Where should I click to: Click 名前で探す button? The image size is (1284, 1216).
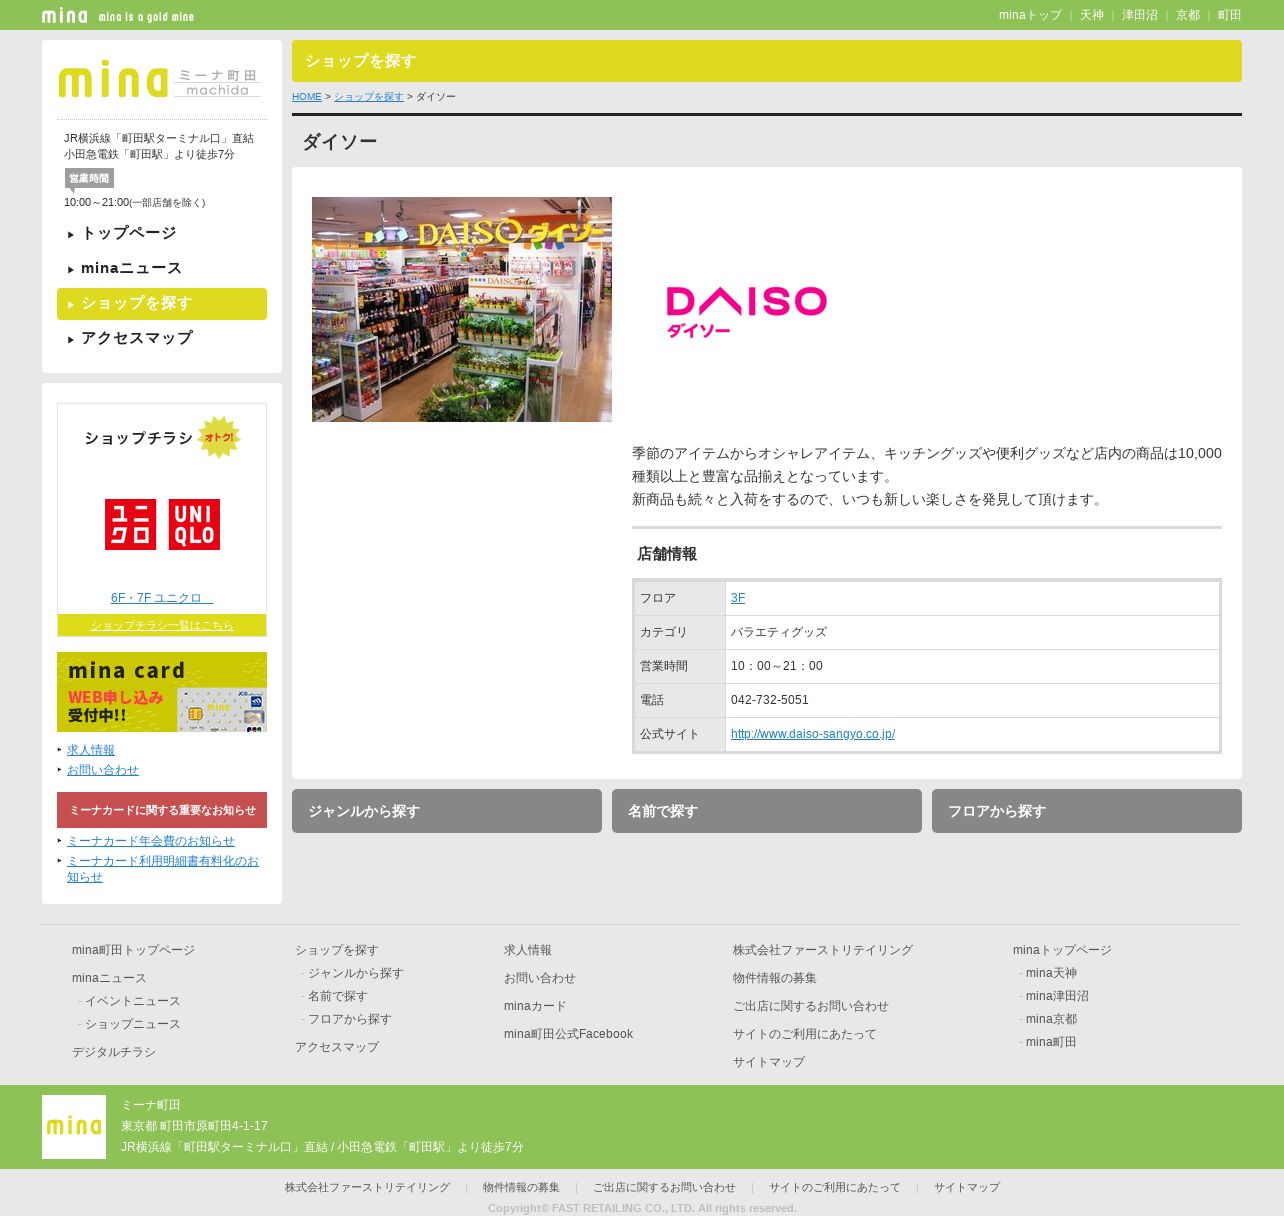767,811
